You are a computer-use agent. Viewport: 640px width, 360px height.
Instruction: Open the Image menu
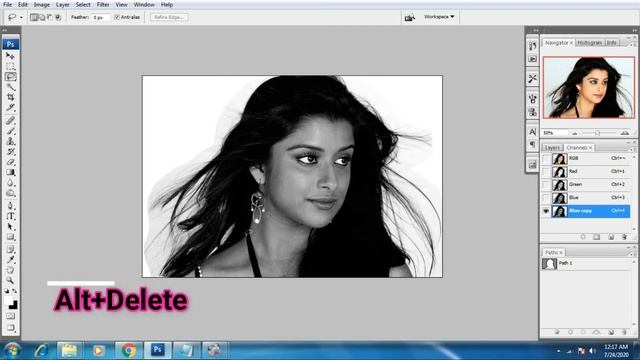[x=41, y=4]
